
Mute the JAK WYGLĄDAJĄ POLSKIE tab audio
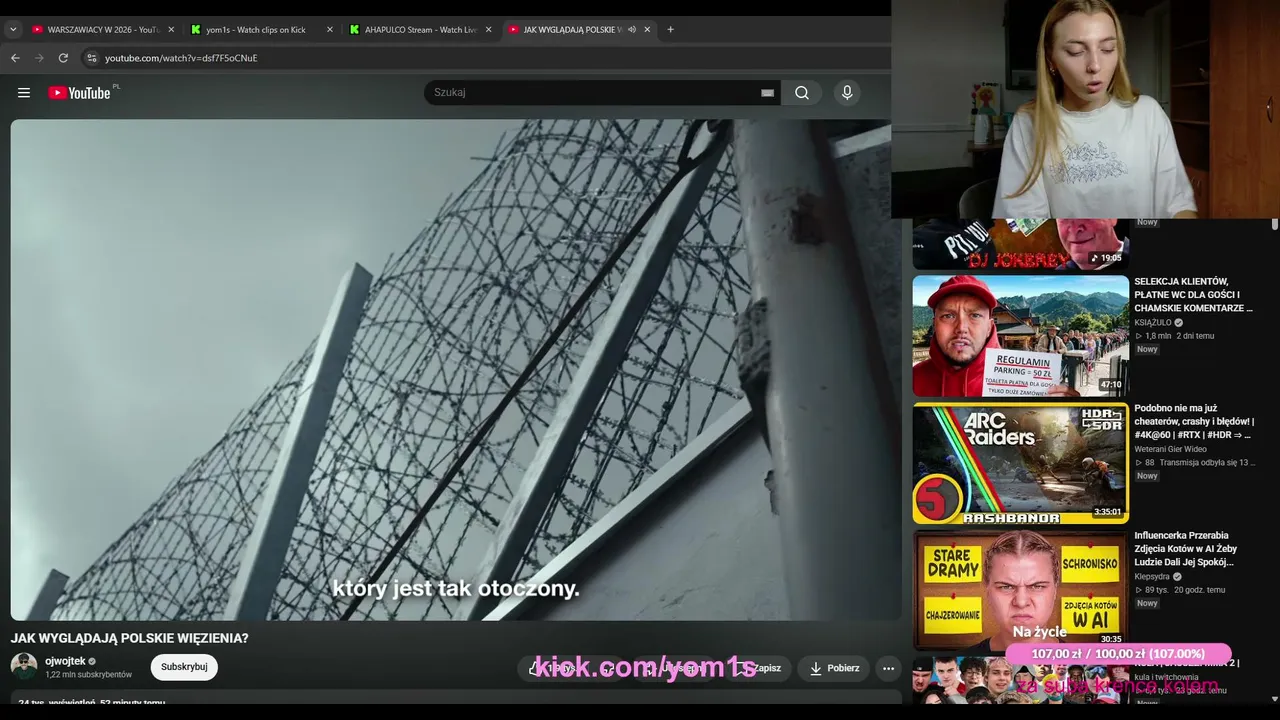tap(631, 30)
